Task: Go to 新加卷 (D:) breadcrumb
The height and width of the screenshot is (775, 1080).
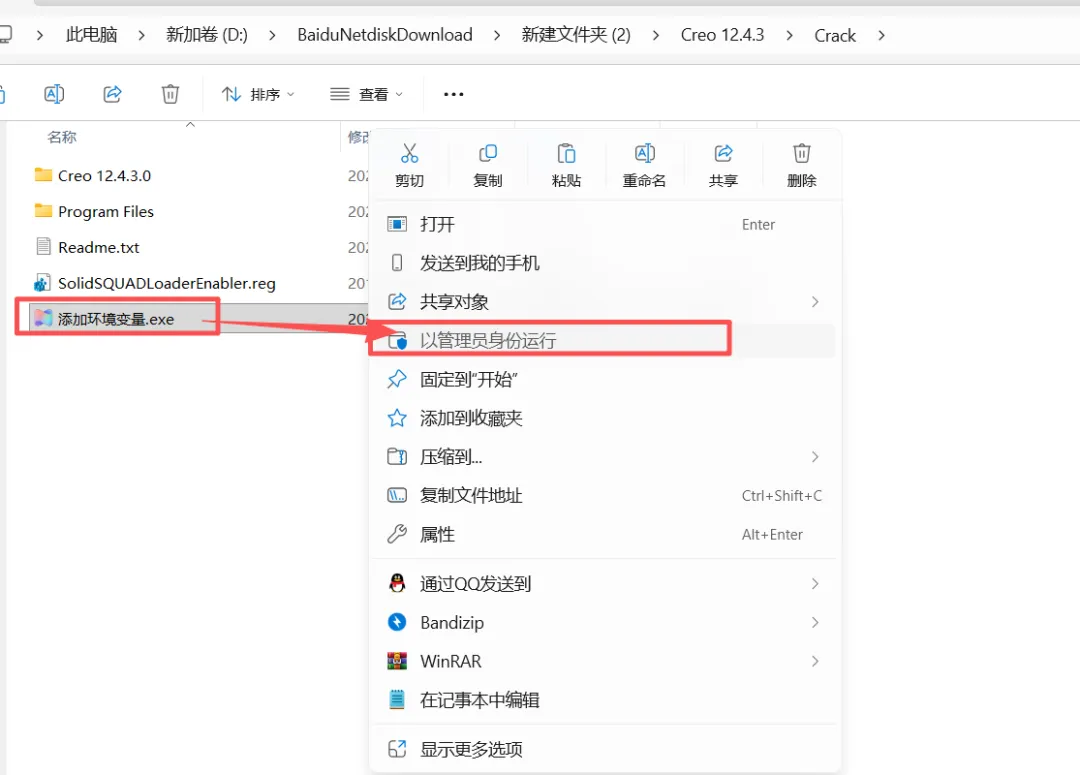Action: tap(207, 35)
